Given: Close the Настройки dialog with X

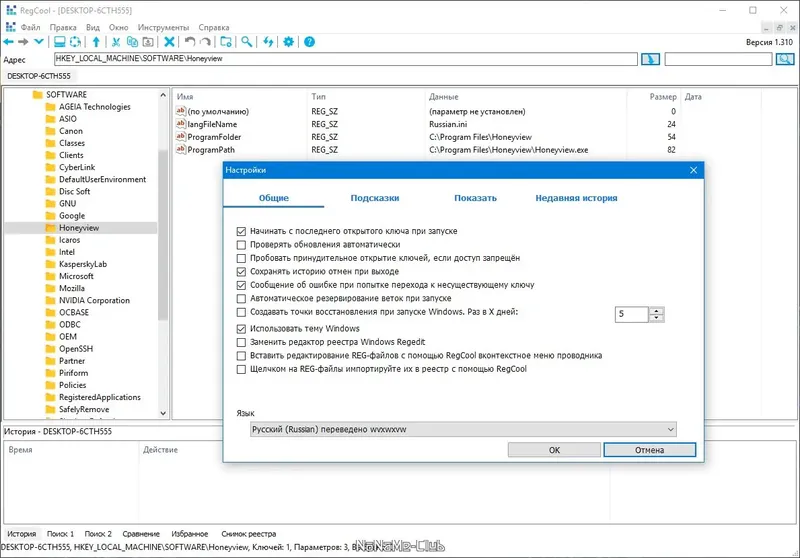Looking at the screenshot, I should [x=693, y=170].
